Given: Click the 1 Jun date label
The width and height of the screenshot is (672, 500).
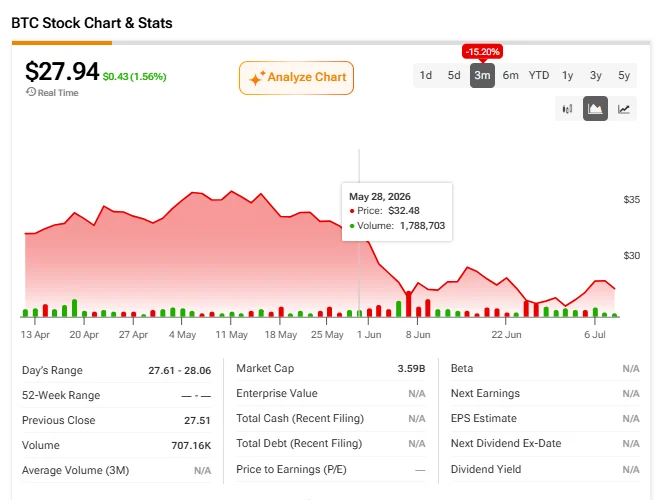Looking at the screenshot, I should click(369, 335).
